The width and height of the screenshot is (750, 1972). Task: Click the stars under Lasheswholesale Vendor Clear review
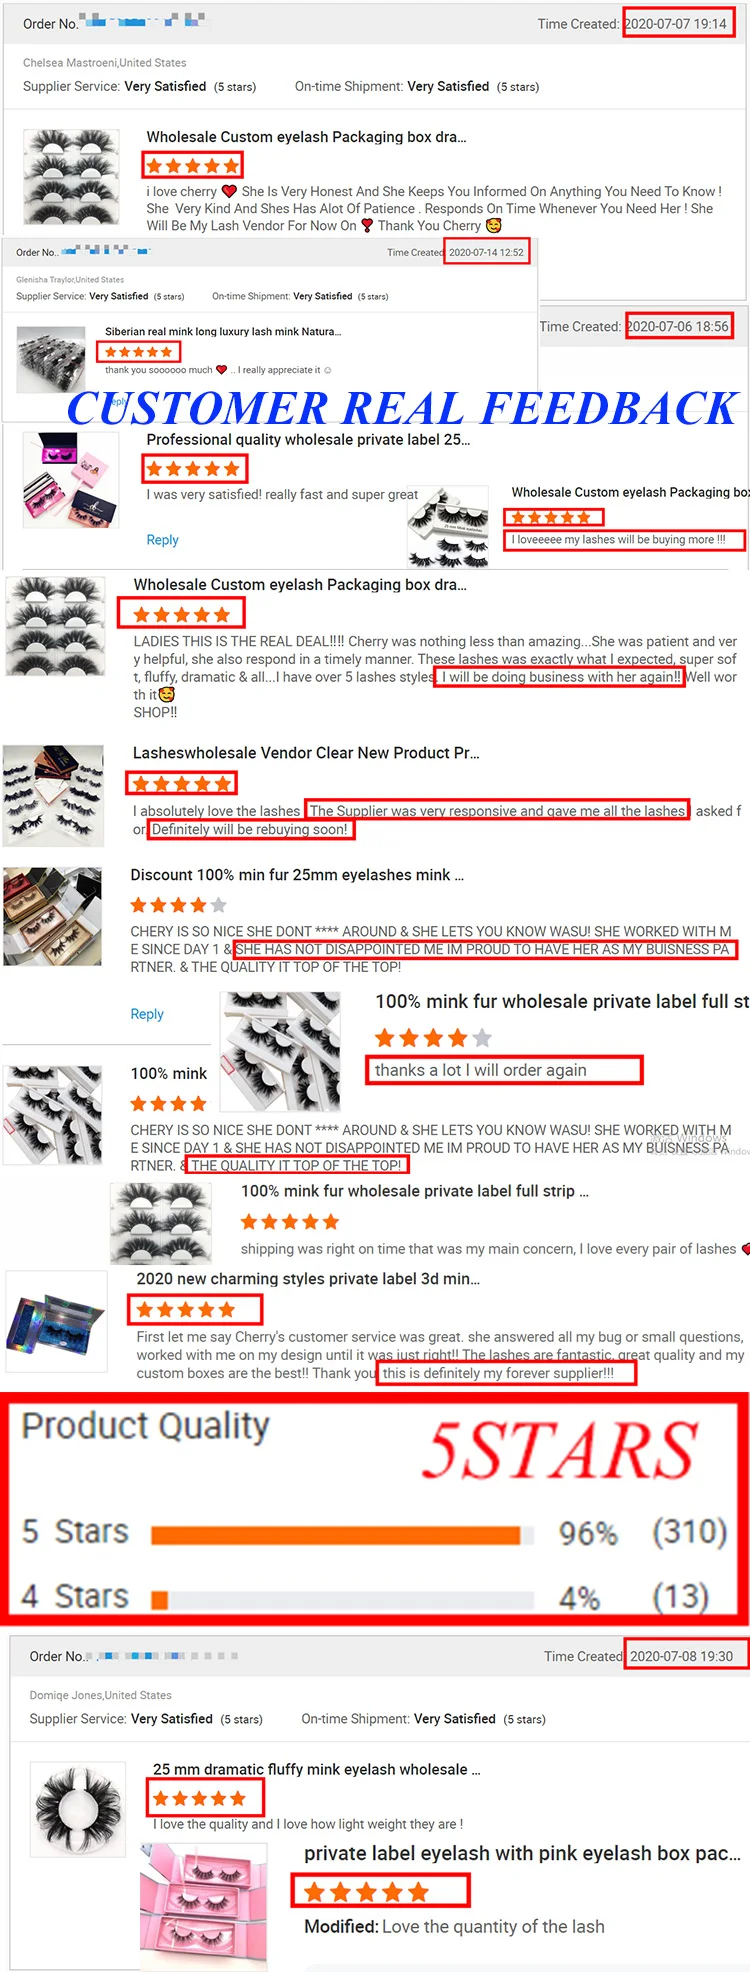(181, 784)
